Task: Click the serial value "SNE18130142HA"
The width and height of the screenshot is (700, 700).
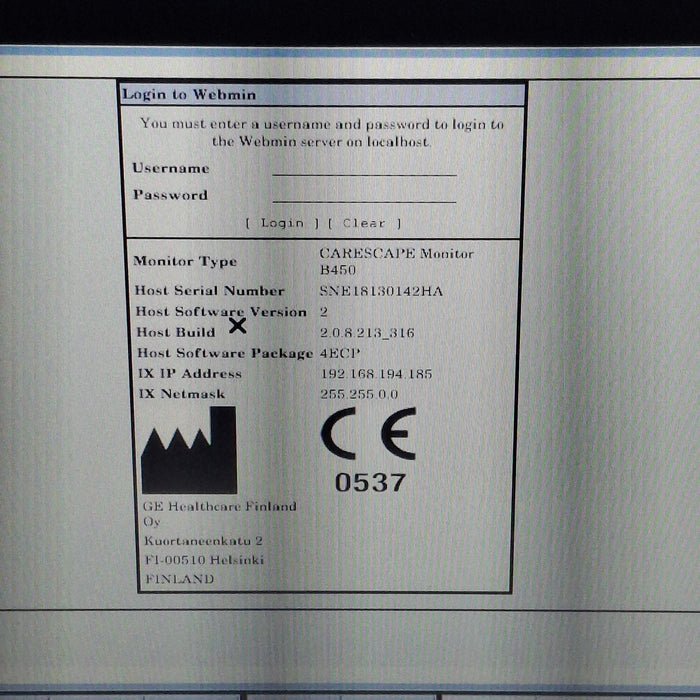Action: click(x=381, y=292)
